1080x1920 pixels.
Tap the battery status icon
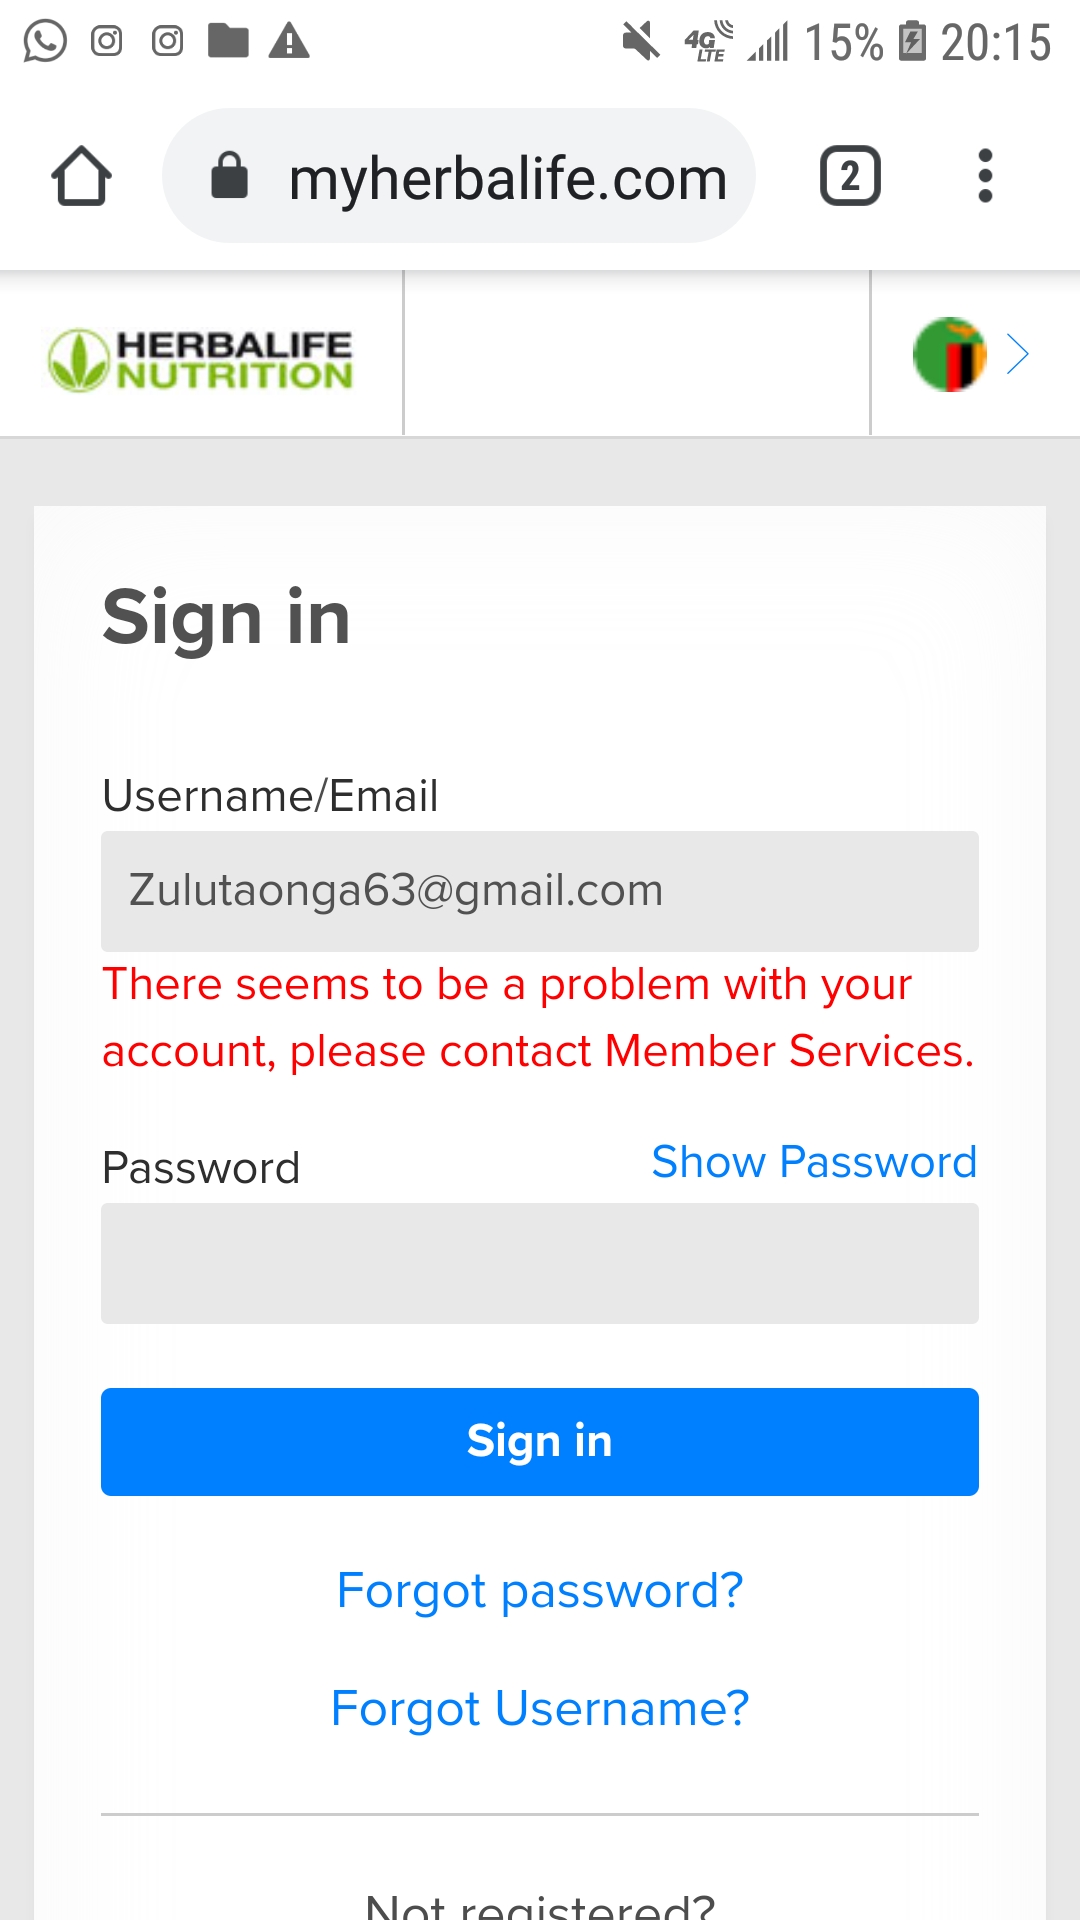[x=912, y=42]
